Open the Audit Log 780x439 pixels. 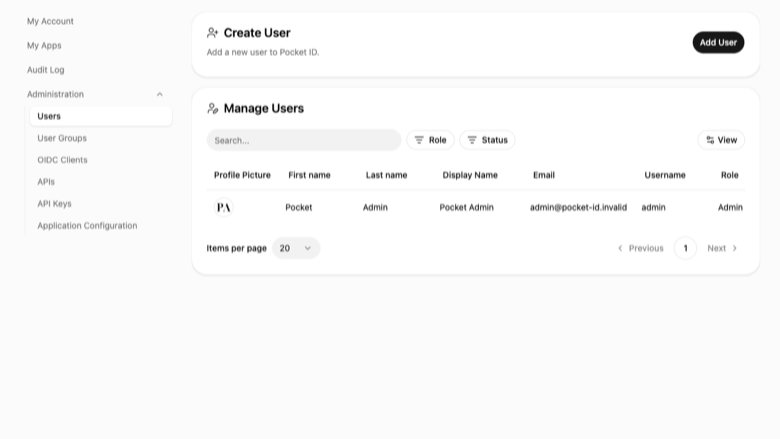[46, 70]
